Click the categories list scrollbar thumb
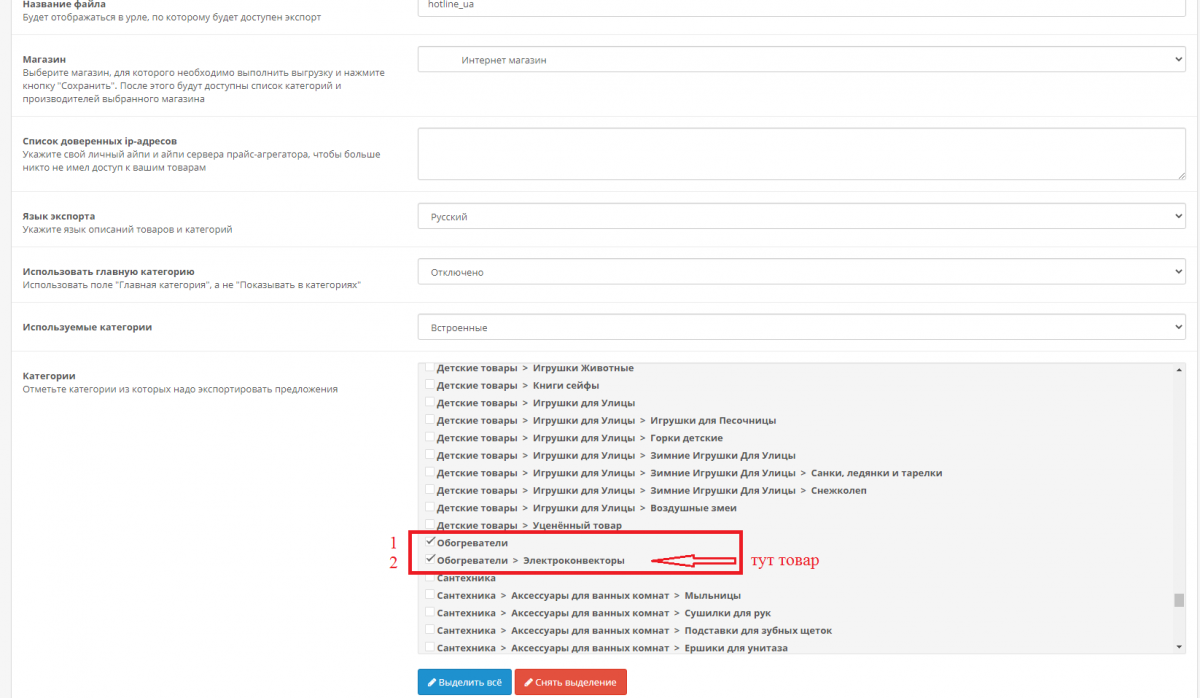Viewport: 1200px width, 698px height. [1178, 600]
